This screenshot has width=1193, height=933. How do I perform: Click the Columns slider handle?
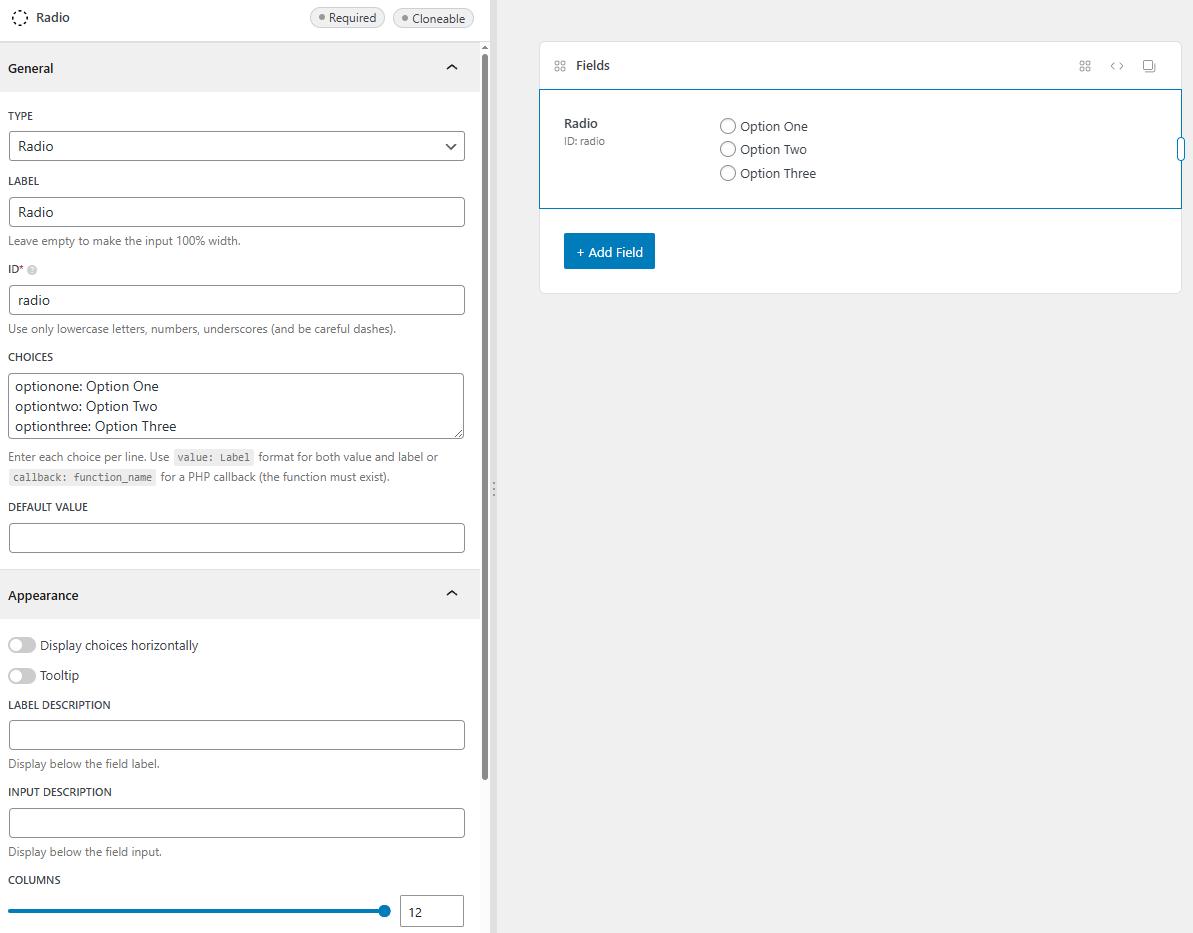tap(385, 911)
